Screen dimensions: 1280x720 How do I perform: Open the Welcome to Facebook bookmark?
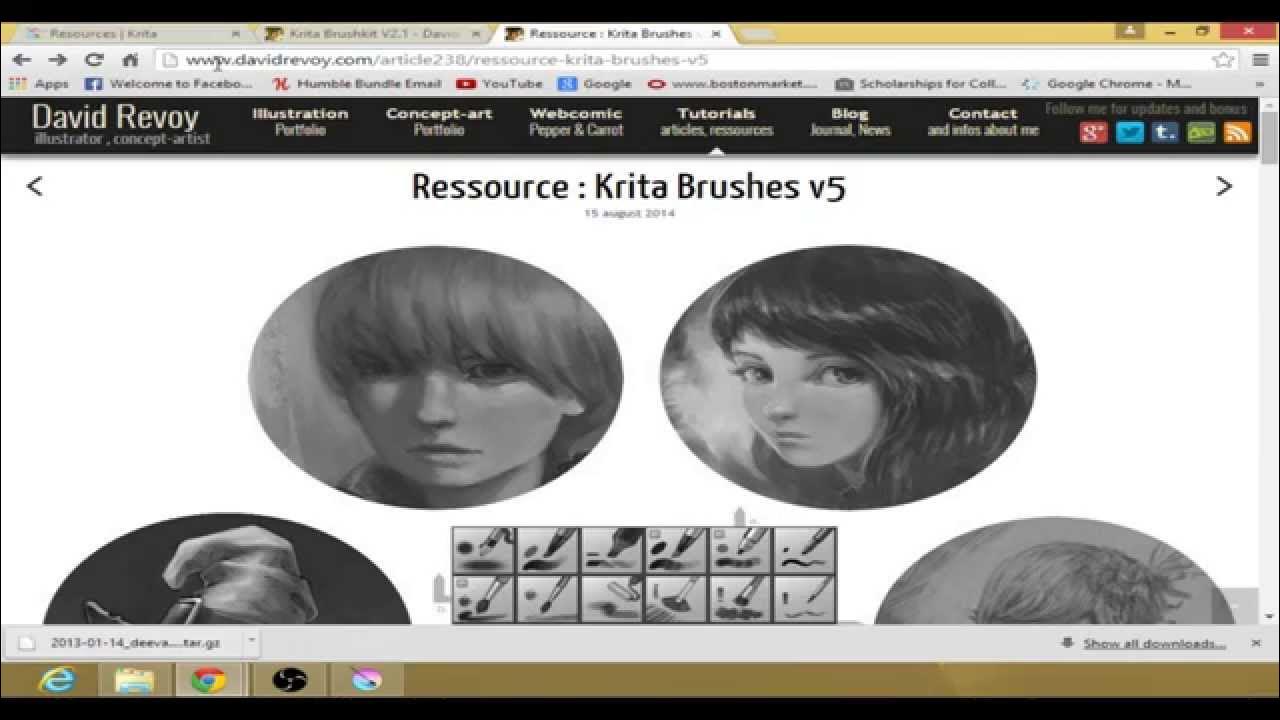(x=169, y=84)
